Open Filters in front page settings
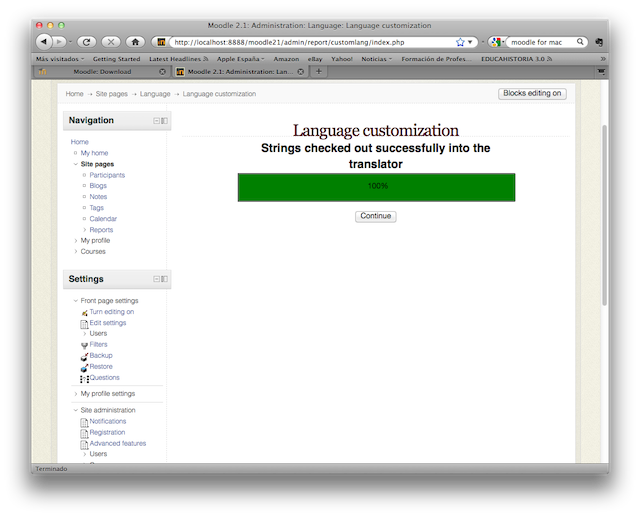Image resolution: width=640 pixels, height=517 pixels. [98, 345]
